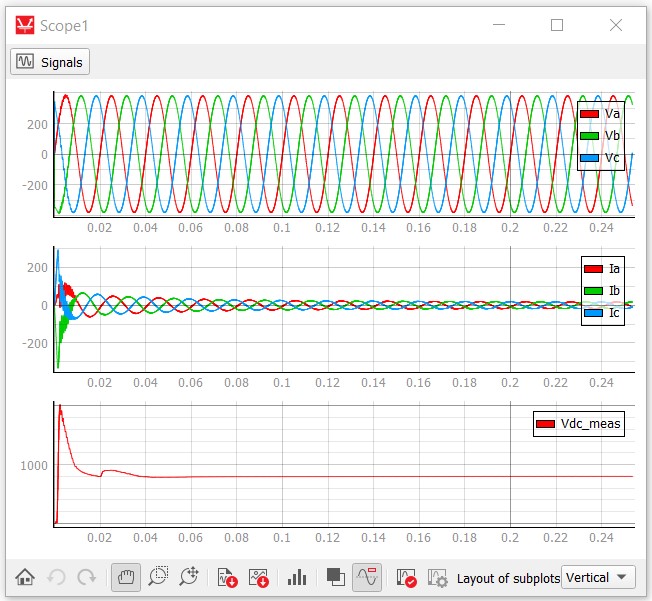652x601 pixels.
Task: Toggle the waveform cursor display button
Action: (x=367, y=577)
